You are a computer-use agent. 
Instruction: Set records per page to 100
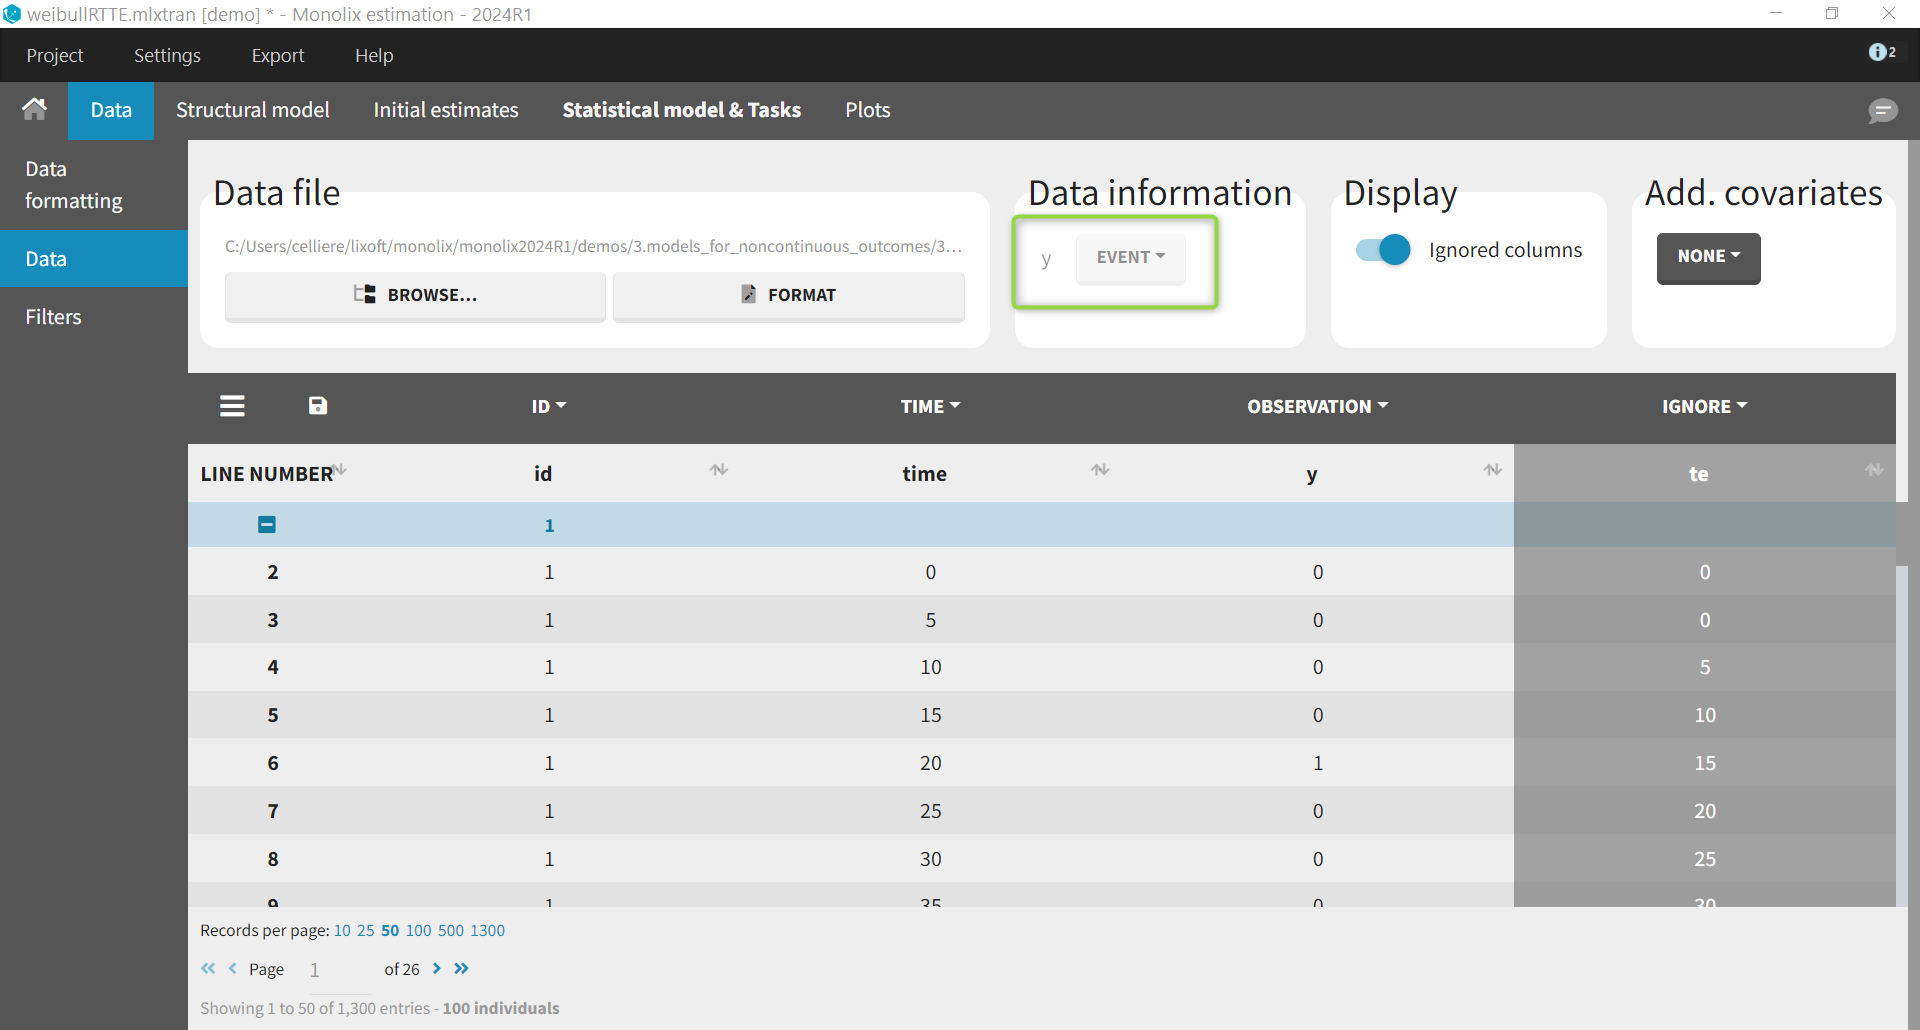point(418,931)
